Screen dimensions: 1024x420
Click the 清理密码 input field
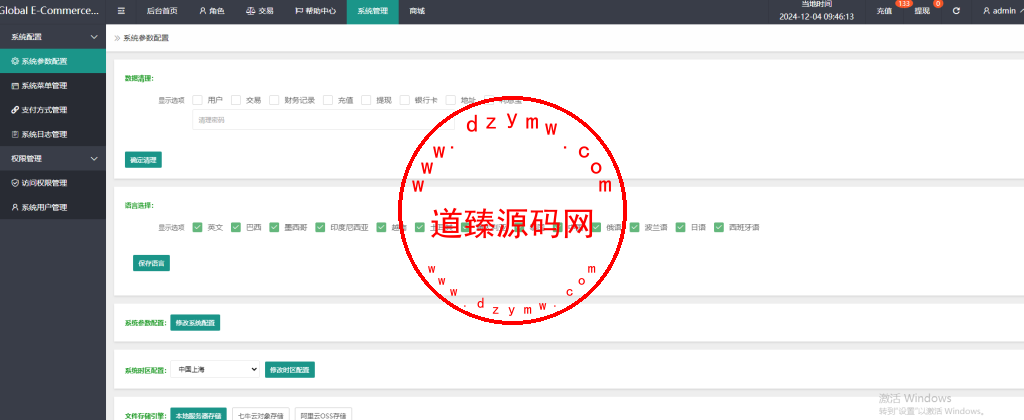(x=323, y=120)
